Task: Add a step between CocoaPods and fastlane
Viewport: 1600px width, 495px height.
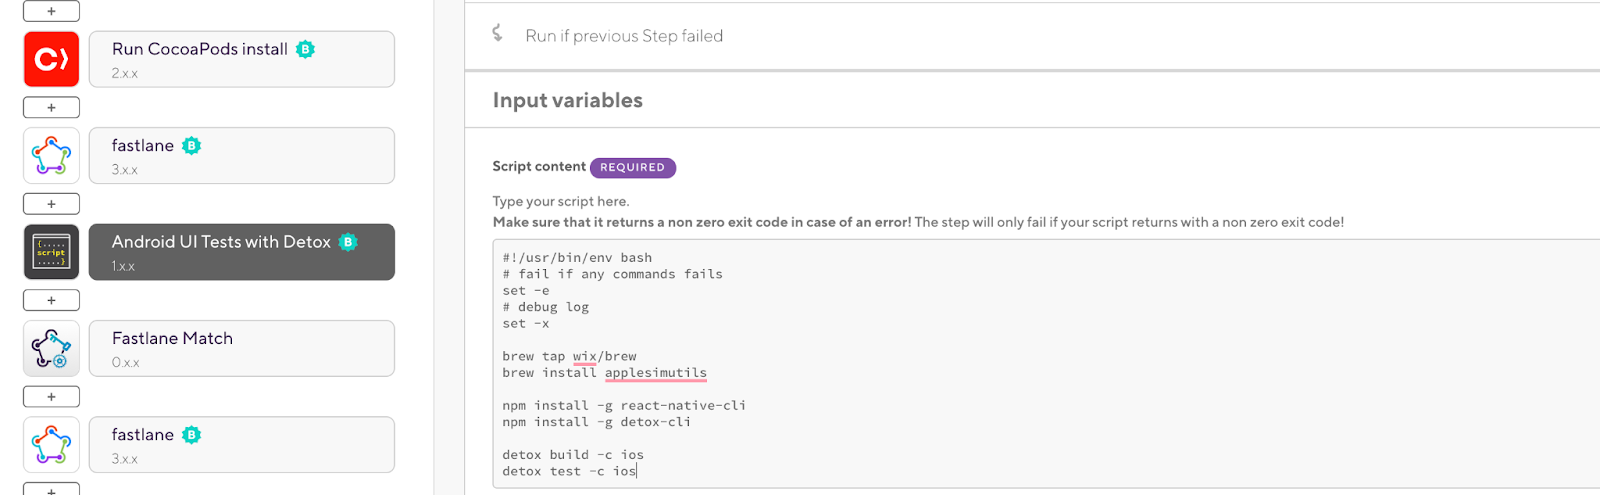Action: click(x=51, y=107)
